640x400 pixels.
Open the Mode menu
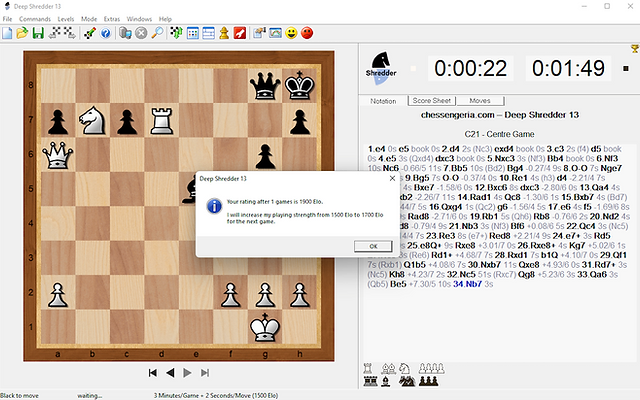coord(89,19)
